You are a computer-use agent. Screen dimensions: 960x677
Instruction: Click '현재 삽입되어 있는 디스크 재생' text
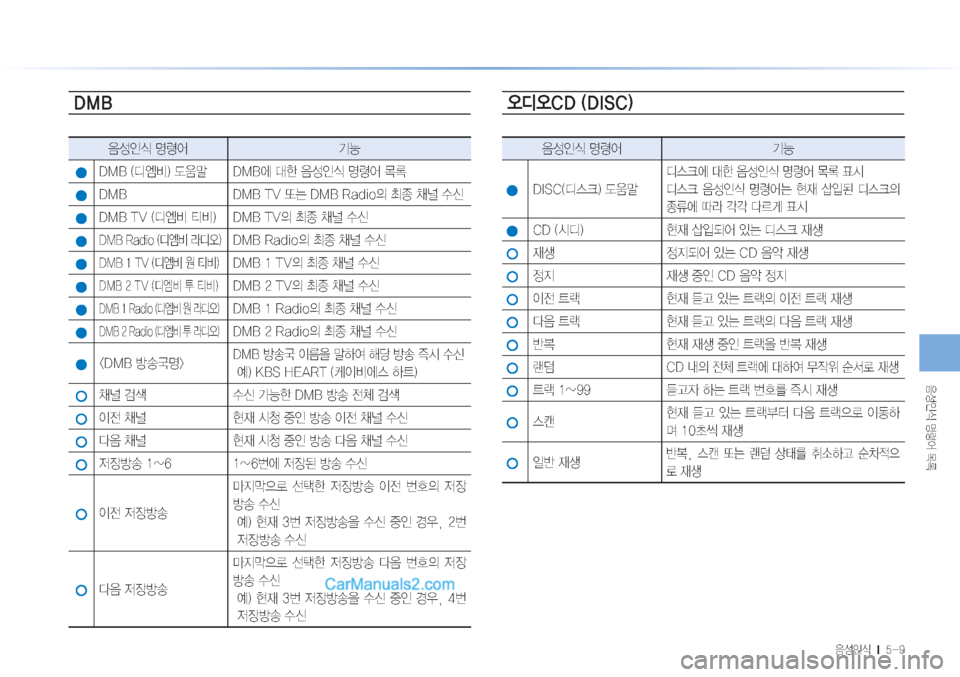click(744, 230)
